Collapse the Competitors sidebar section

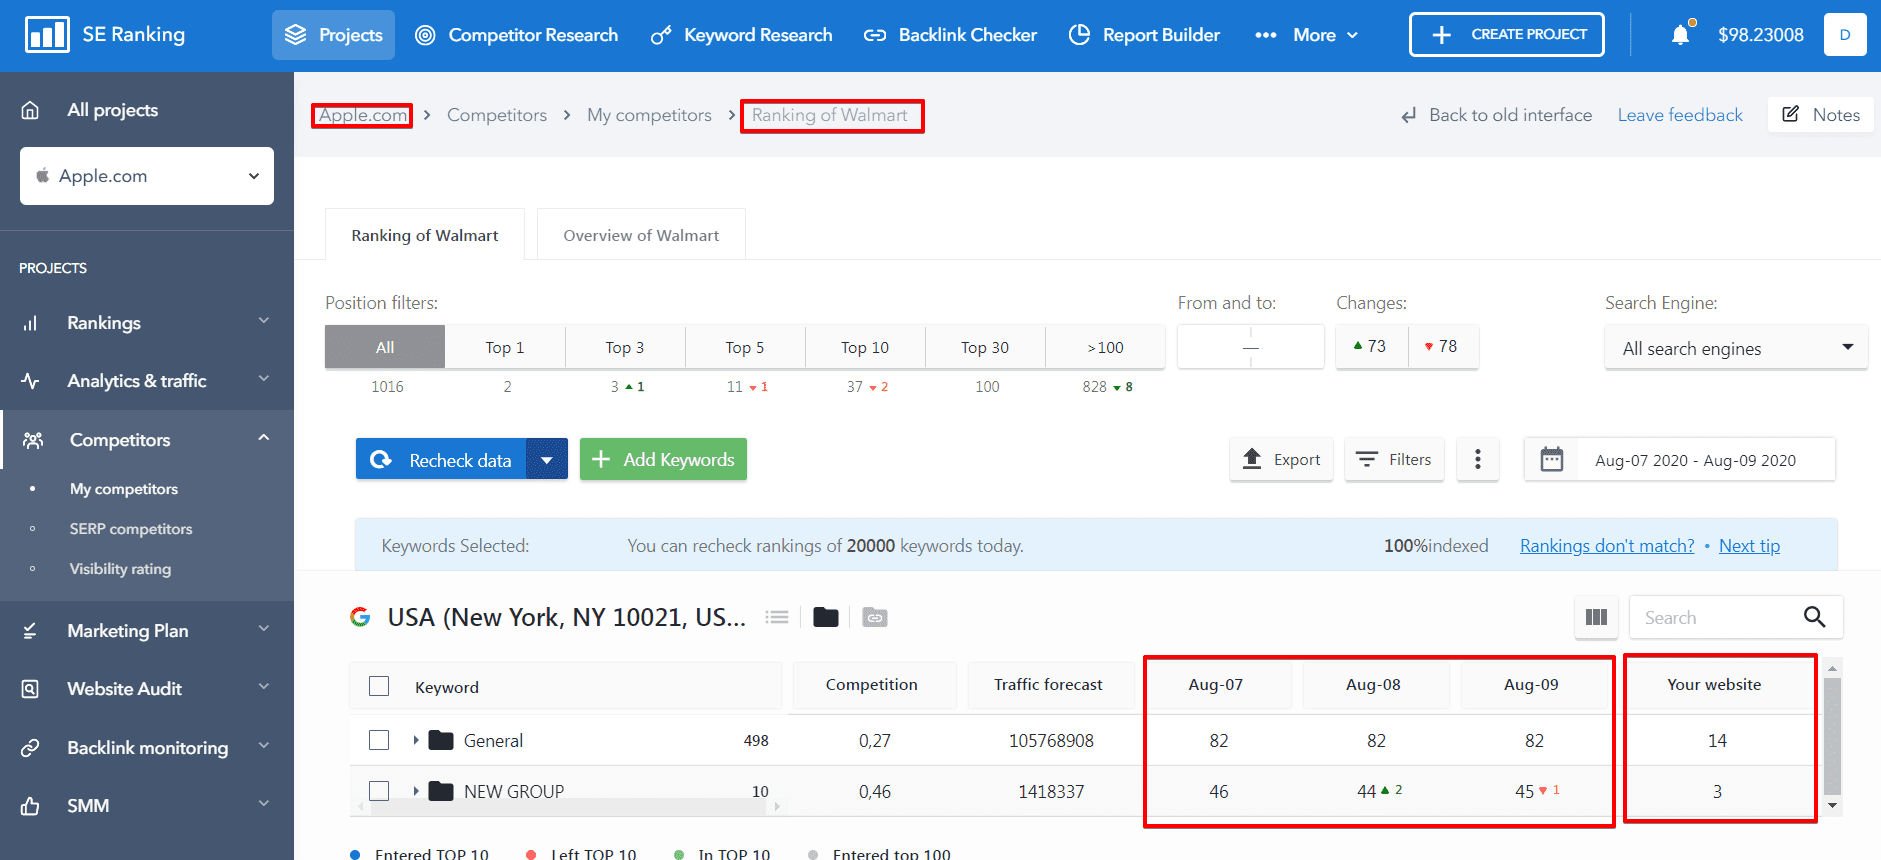pyautogui.click(x=264, y=438)
